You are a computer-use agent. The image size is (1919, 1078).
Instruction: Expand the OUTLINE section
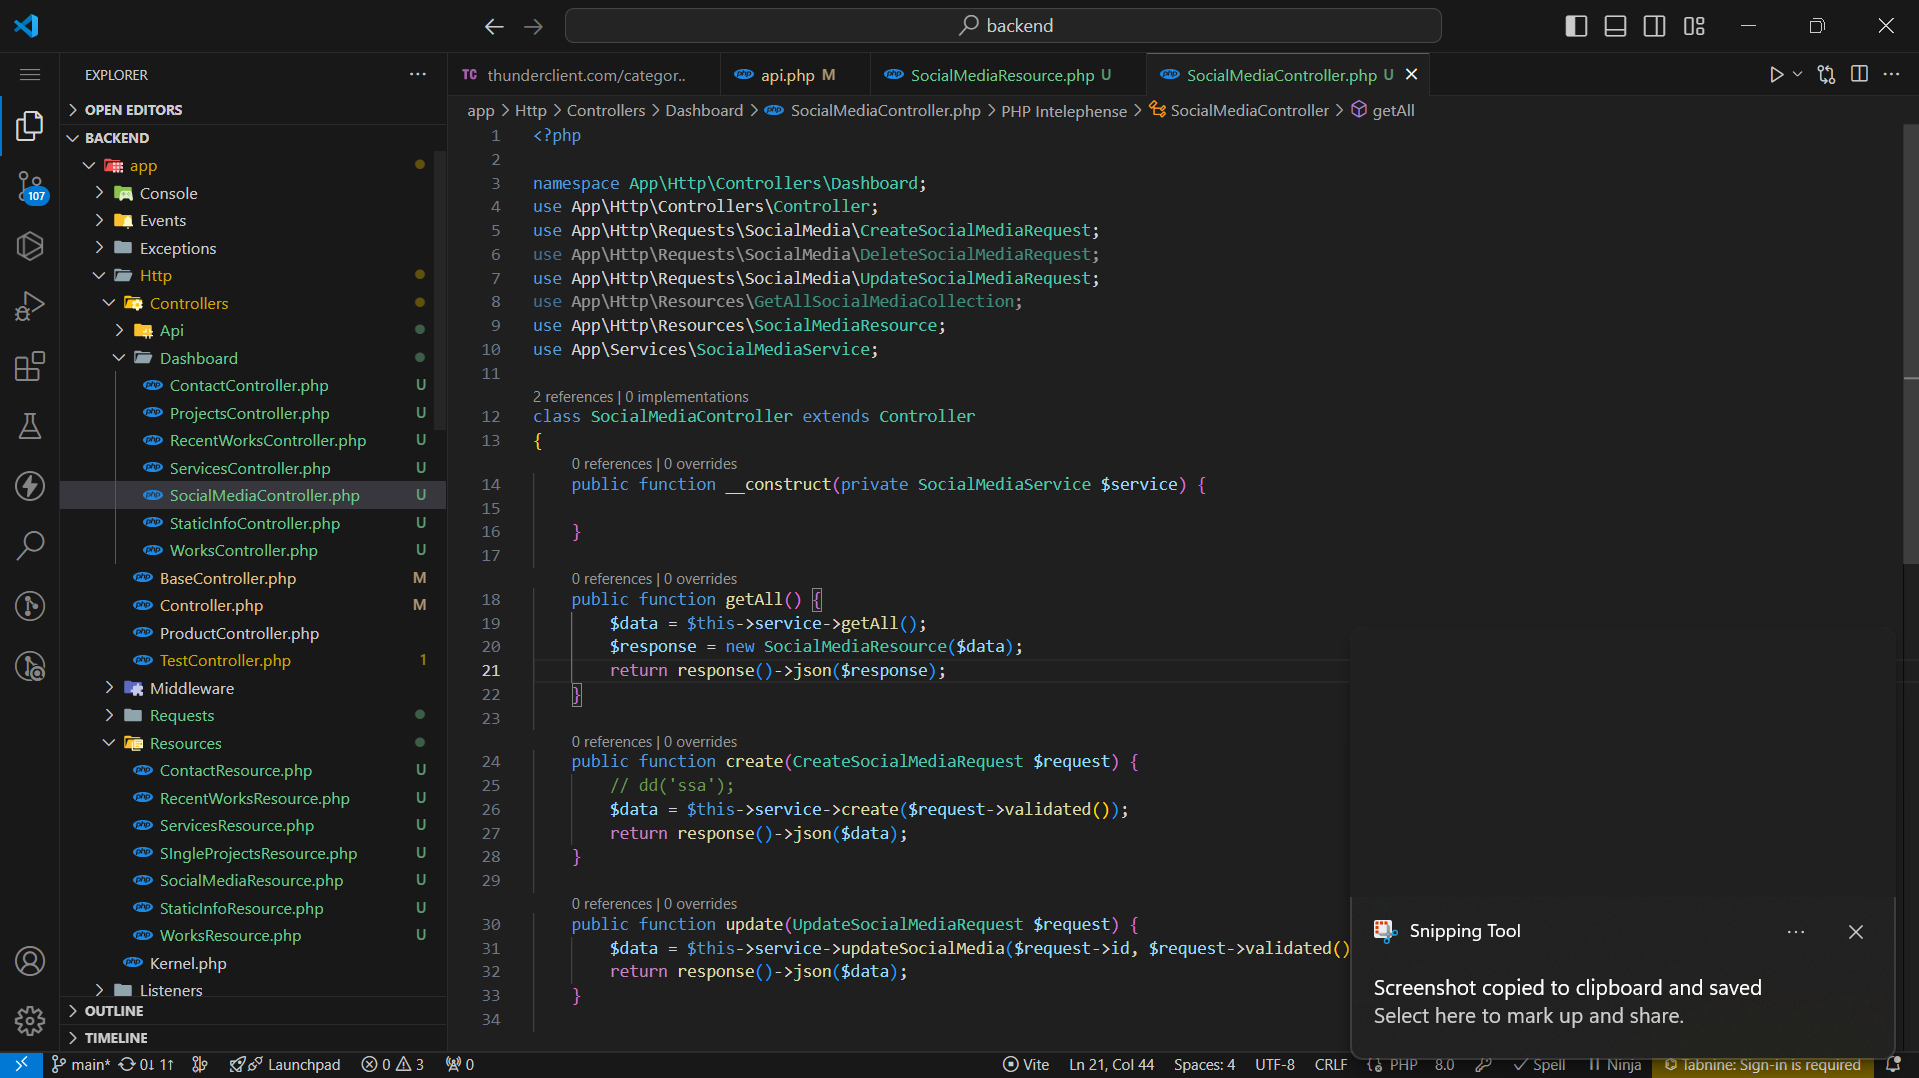click(x=114, y=1011)
